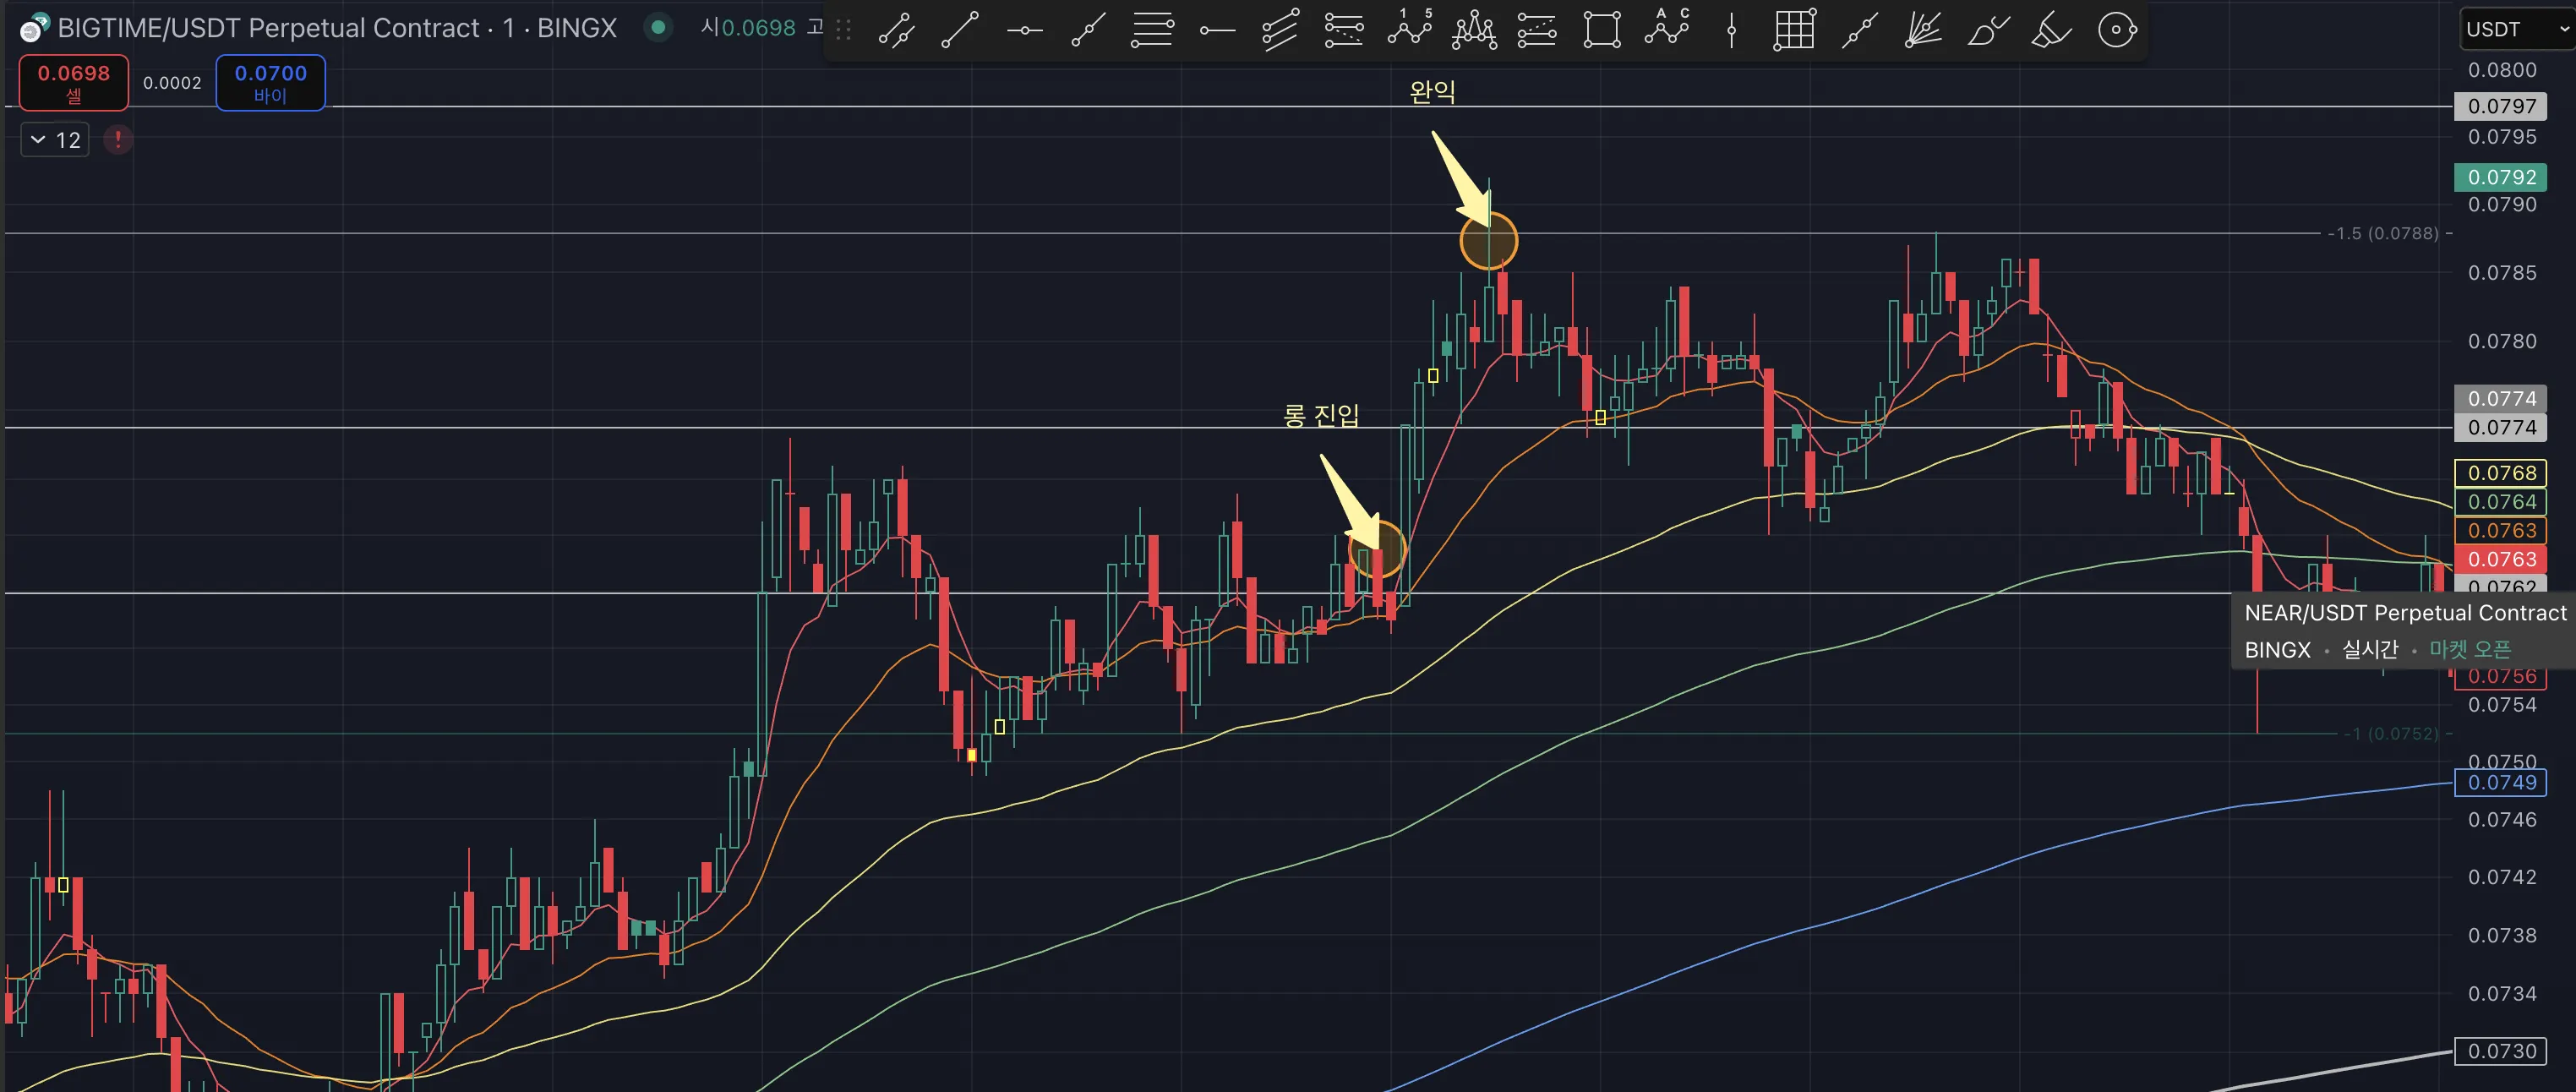Select the Parallel Channel tool
Screen dimensions: 2576x1092
[1280, 30]
